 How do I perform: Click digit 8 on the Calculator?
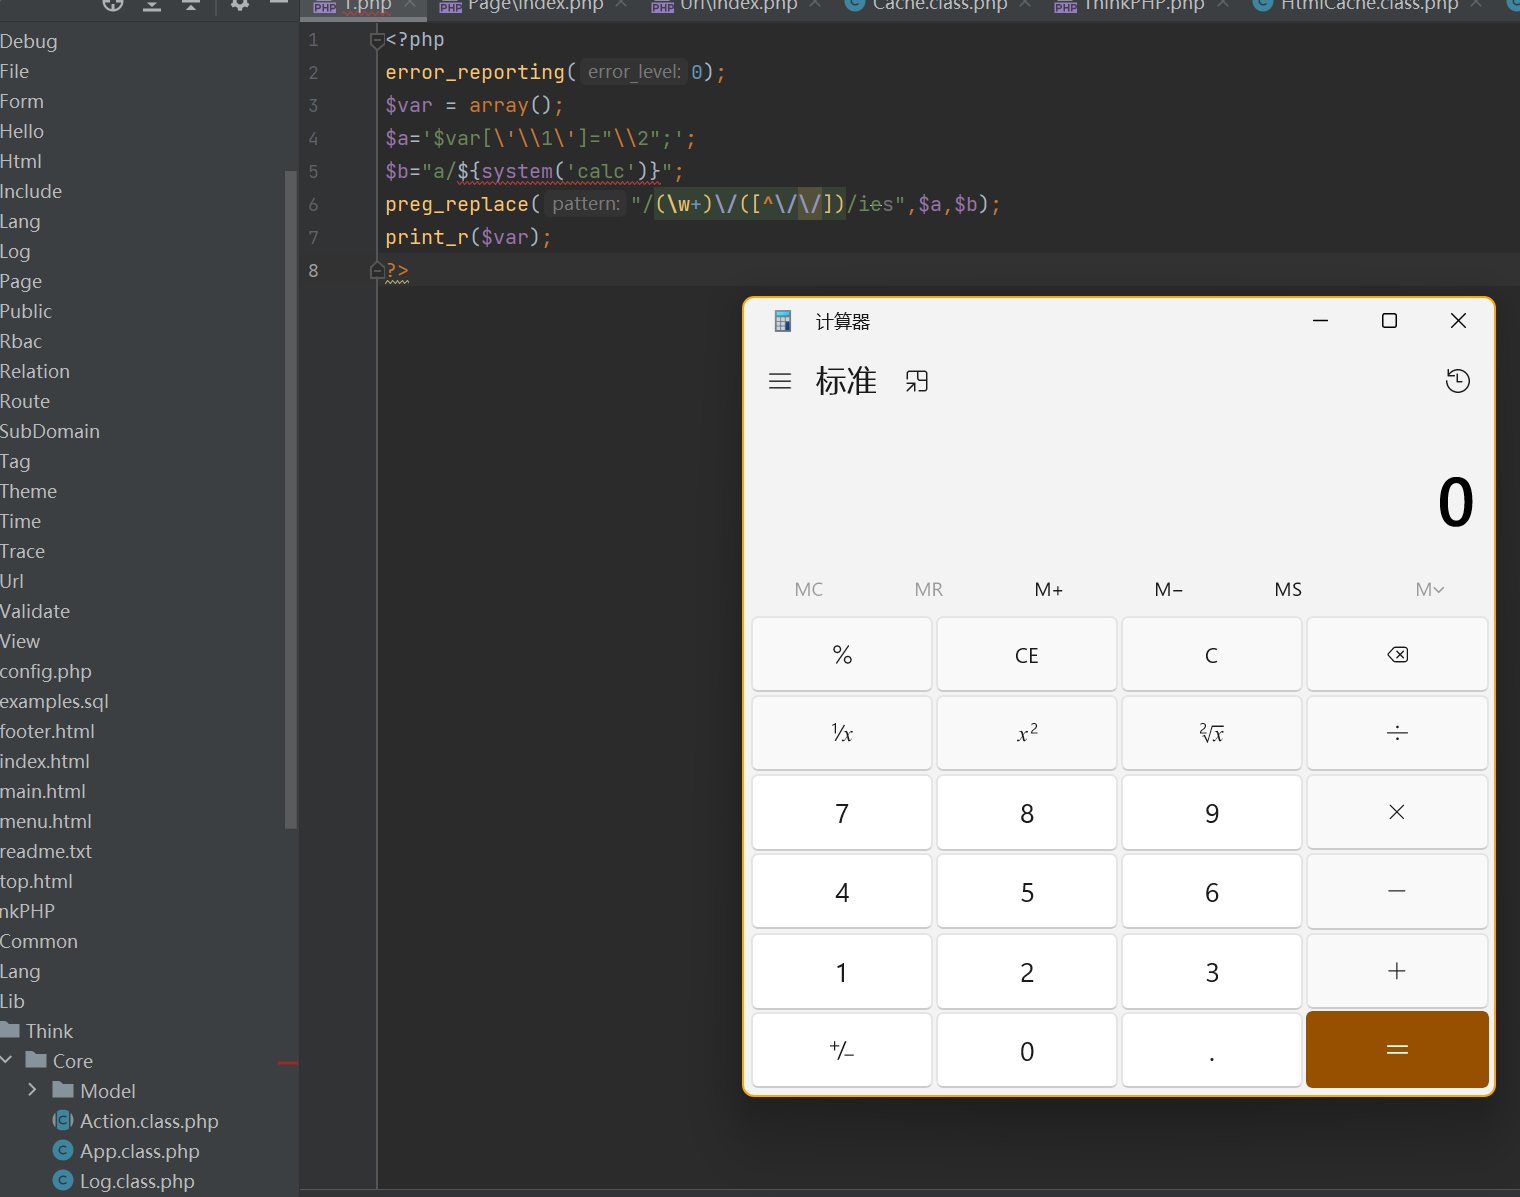click(1027, 812)
